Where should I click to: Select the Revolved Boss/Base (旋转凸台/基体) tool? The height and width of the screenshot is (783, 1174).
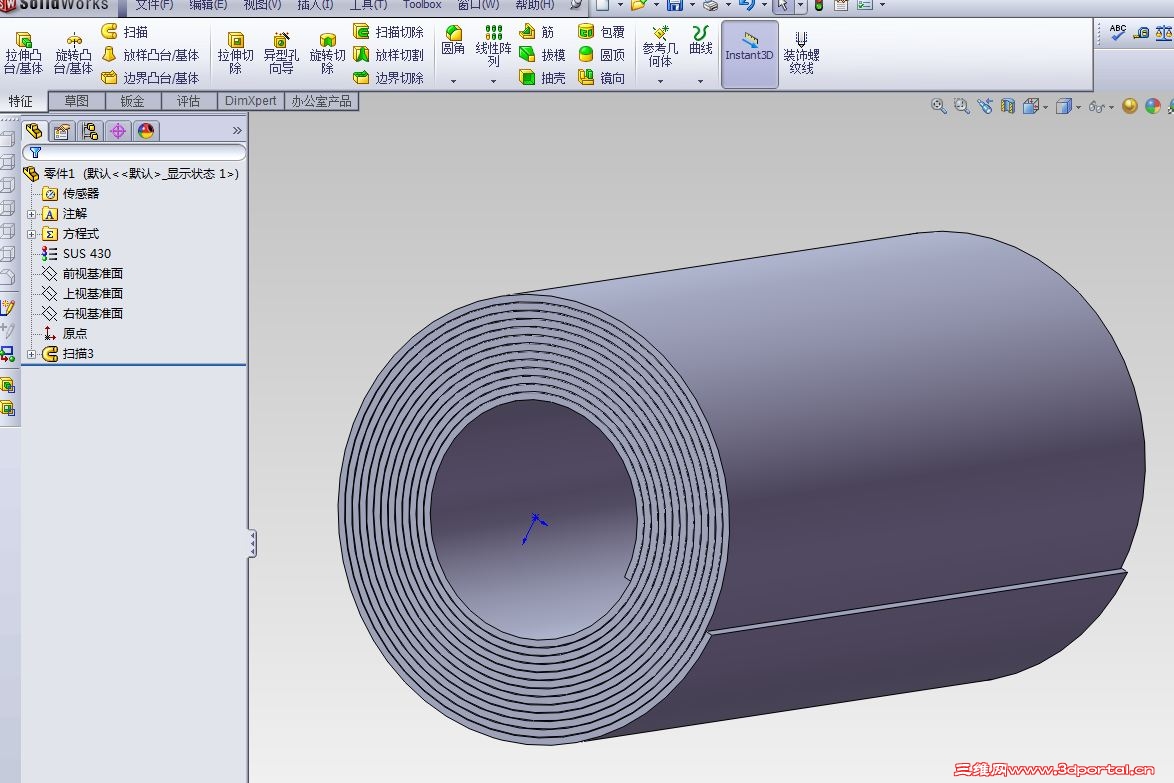coord(73,52)
